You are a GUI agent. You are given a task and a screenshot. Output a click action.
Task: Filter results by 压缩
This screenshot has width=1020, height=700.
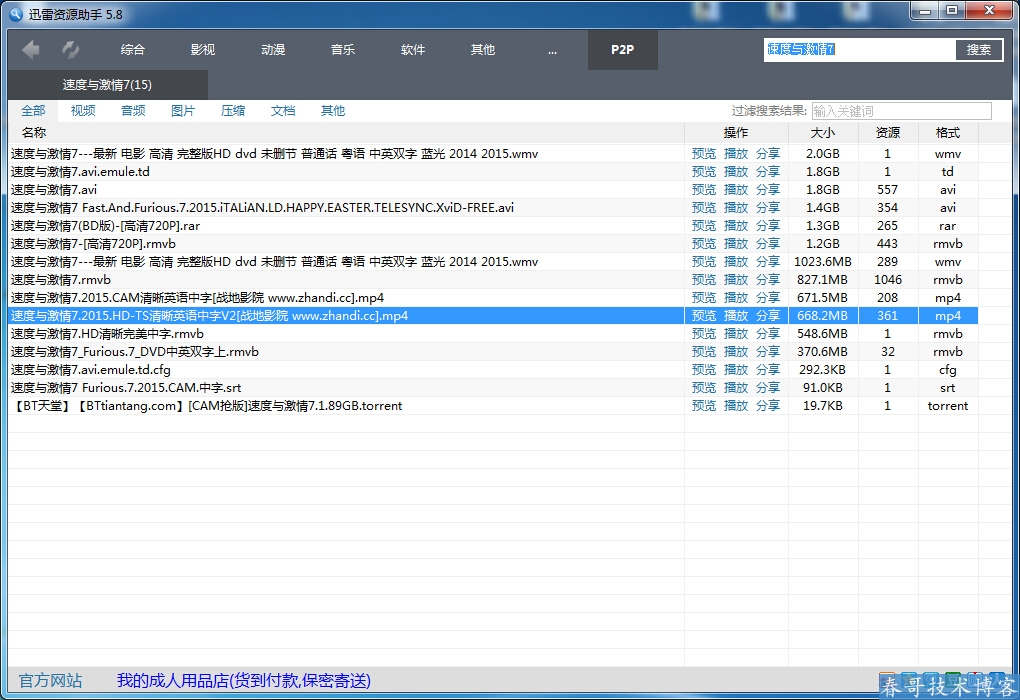coord(233,111)
